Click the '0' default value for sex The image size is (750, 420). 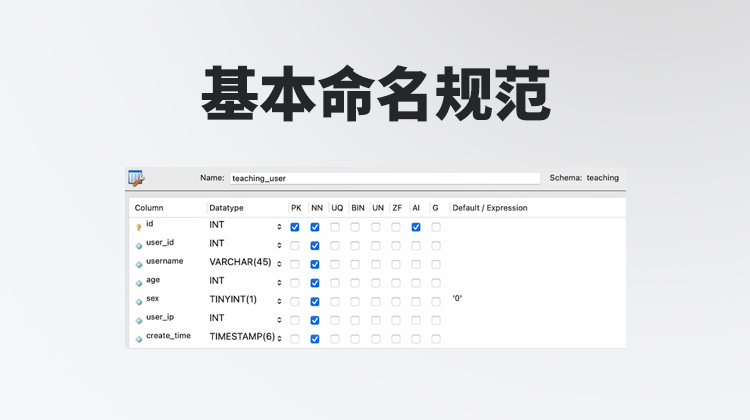pos(458,298)
